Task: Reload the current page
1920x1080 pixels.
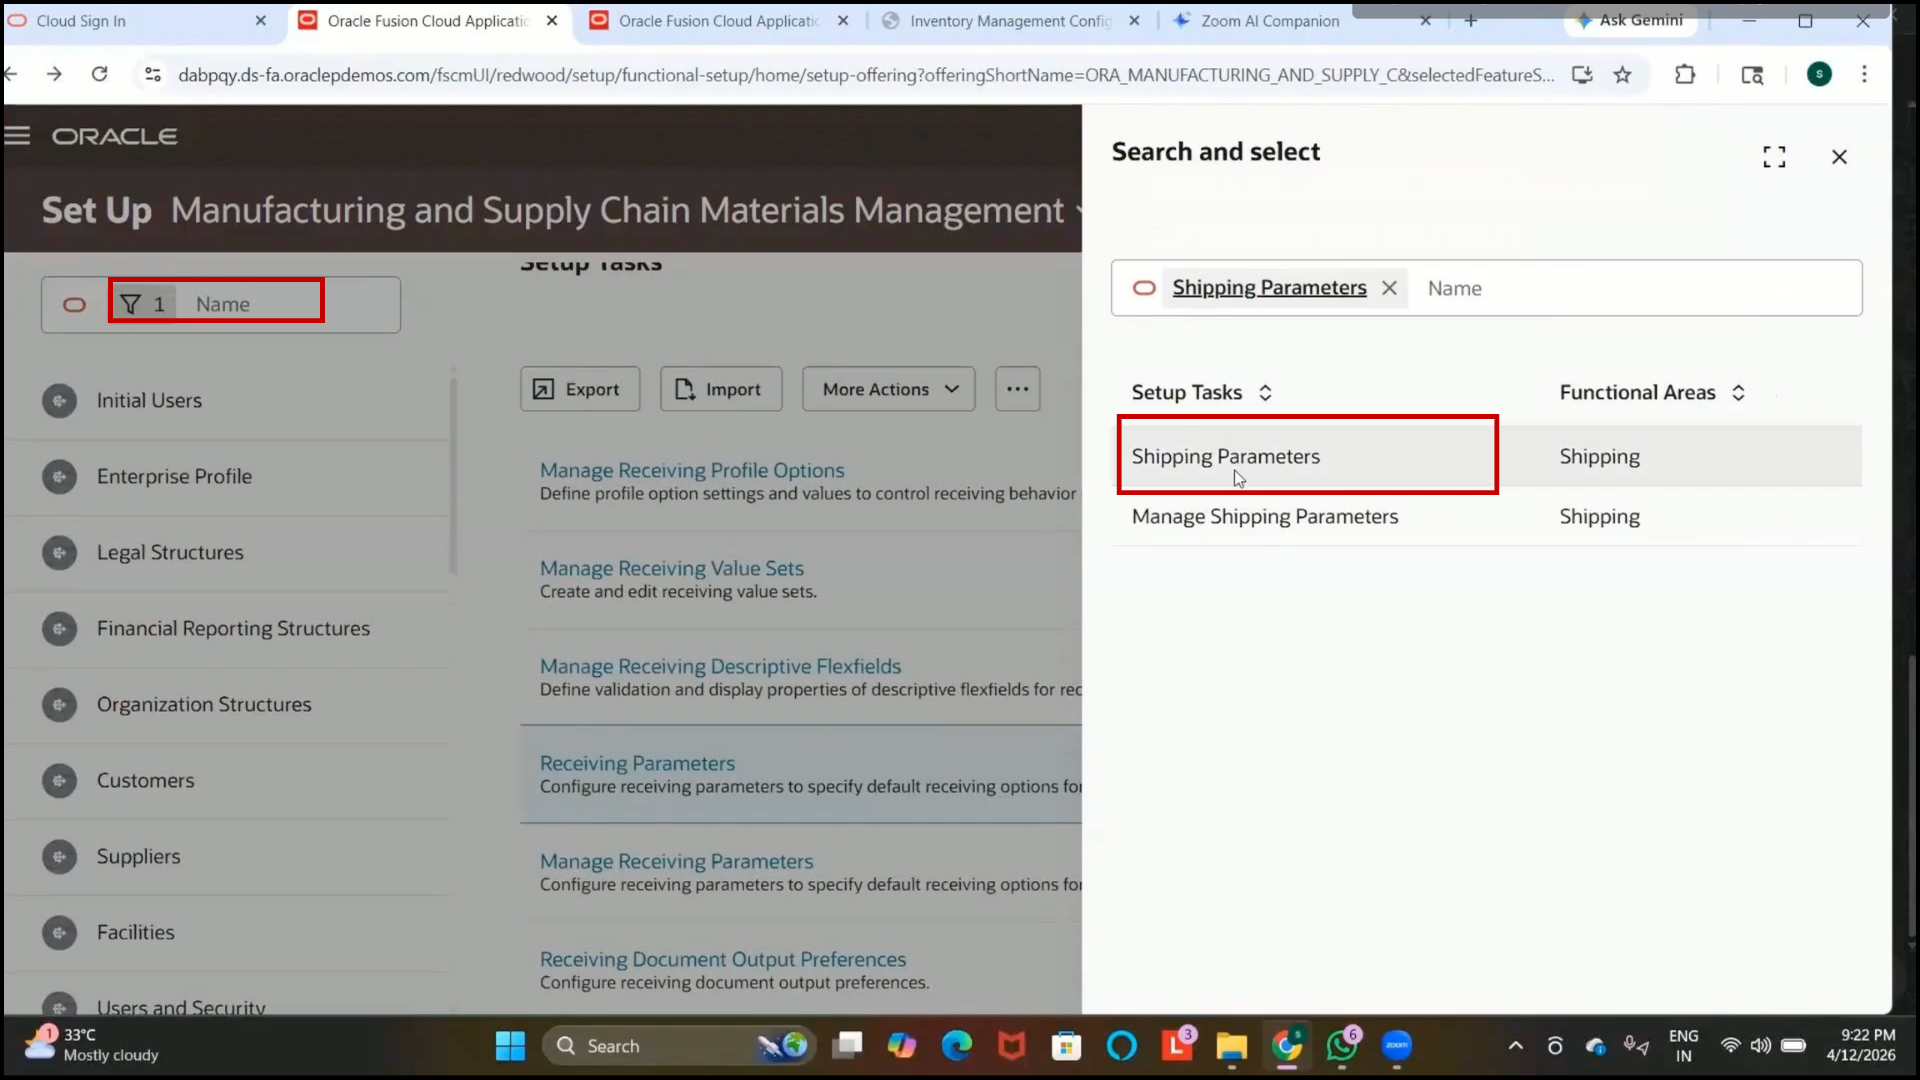Action: coord(99,74)
